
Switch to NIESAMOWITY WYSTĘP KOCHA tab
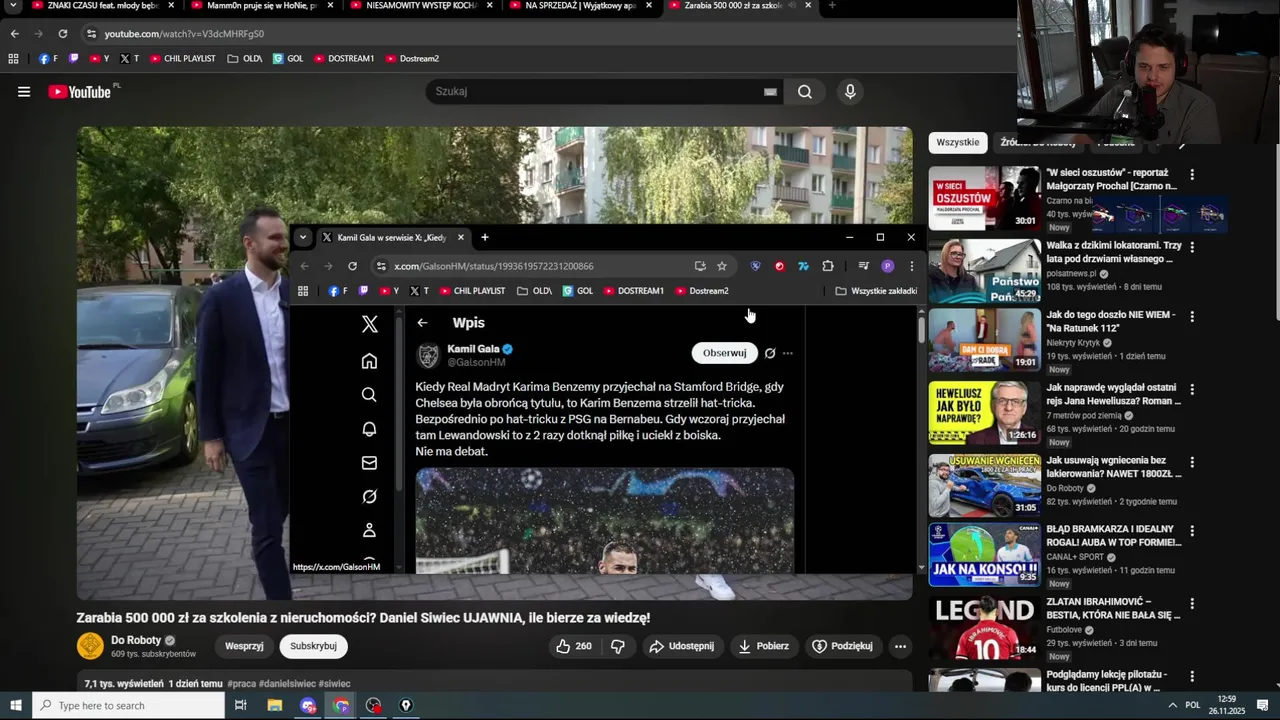point(420,6)
